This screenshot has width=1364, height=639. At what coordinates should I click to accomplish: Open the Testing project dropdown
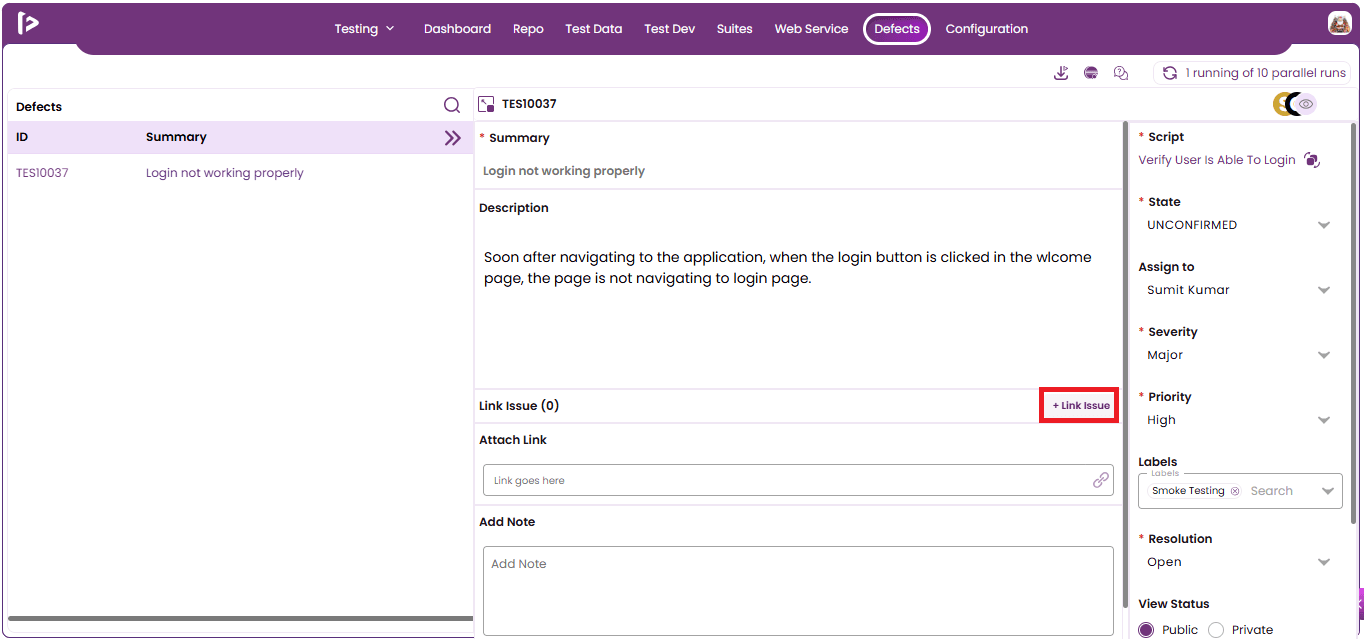pos(364,29)
